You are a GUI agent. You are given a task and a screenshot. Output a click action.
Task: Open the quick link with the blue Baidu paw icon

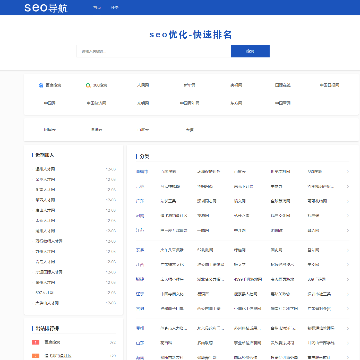coord(50,85)
